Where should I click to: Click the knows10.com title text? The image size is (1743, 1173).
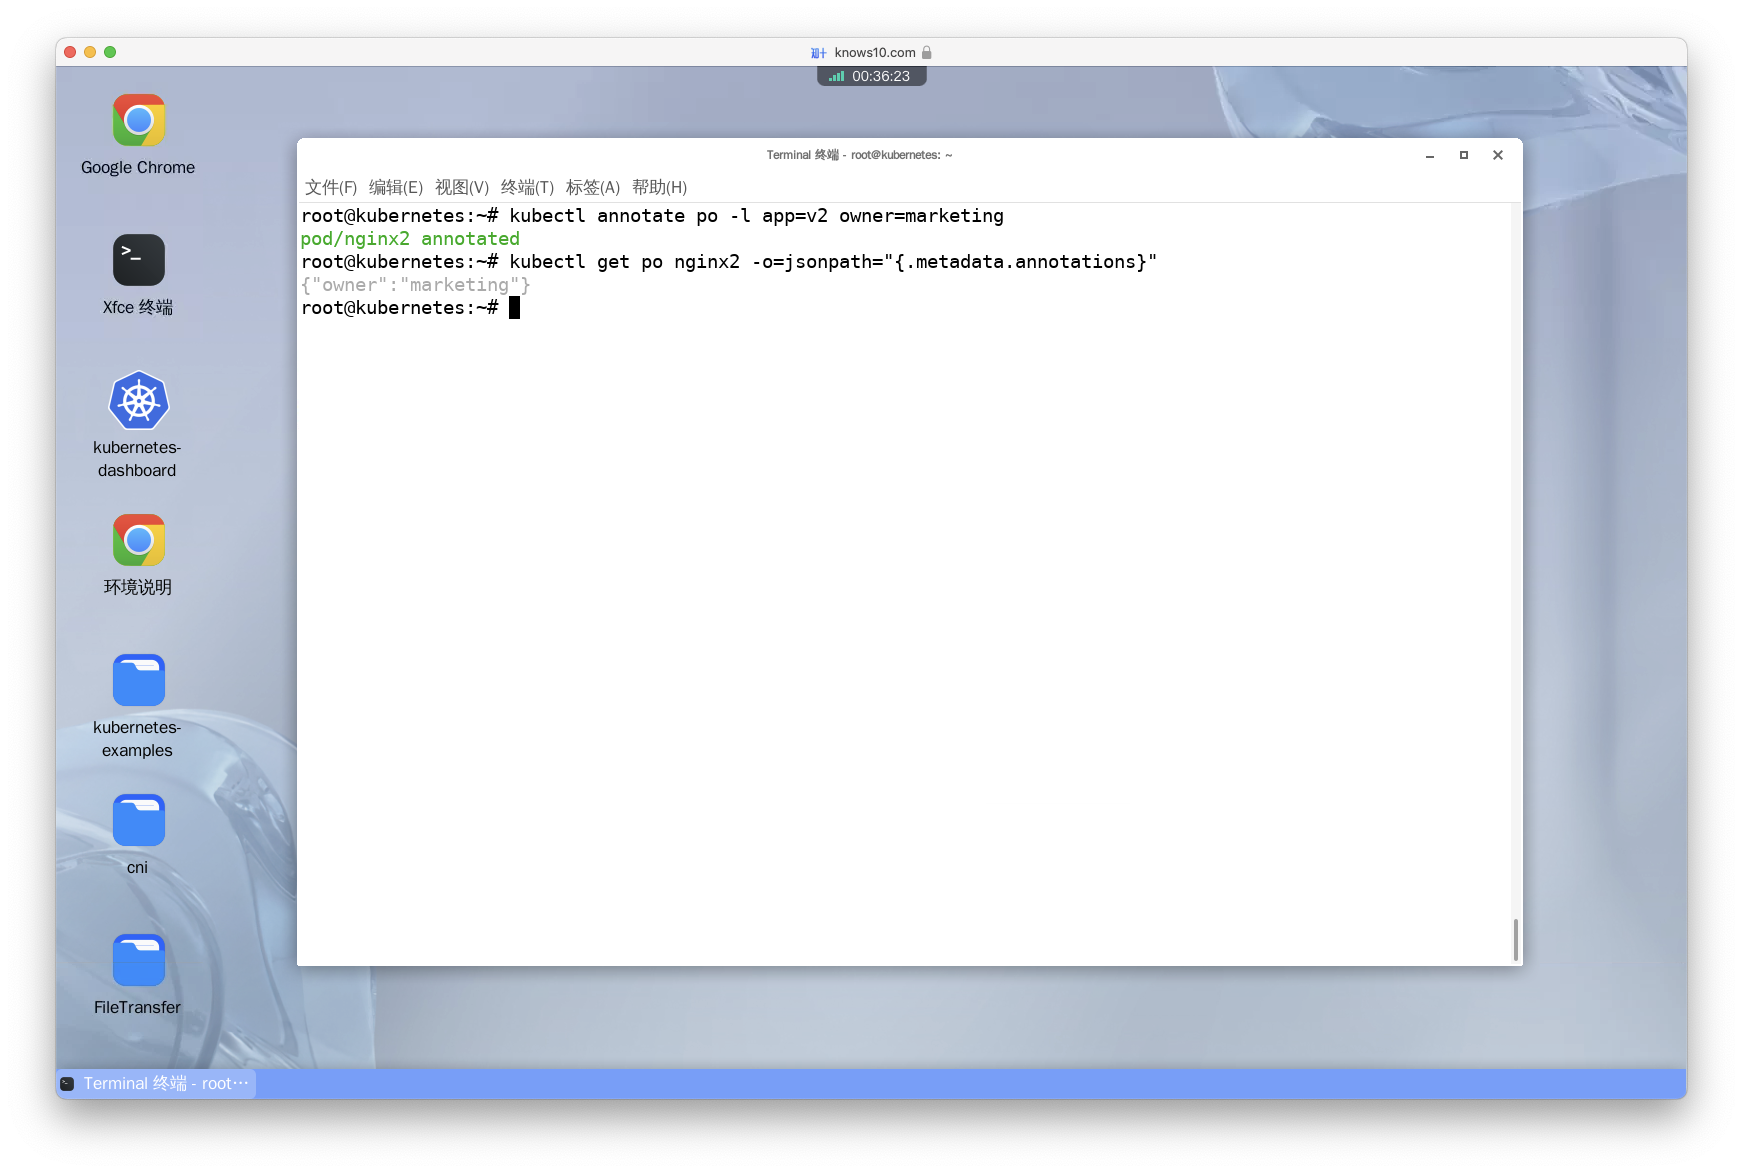click(x=875, y=53)
